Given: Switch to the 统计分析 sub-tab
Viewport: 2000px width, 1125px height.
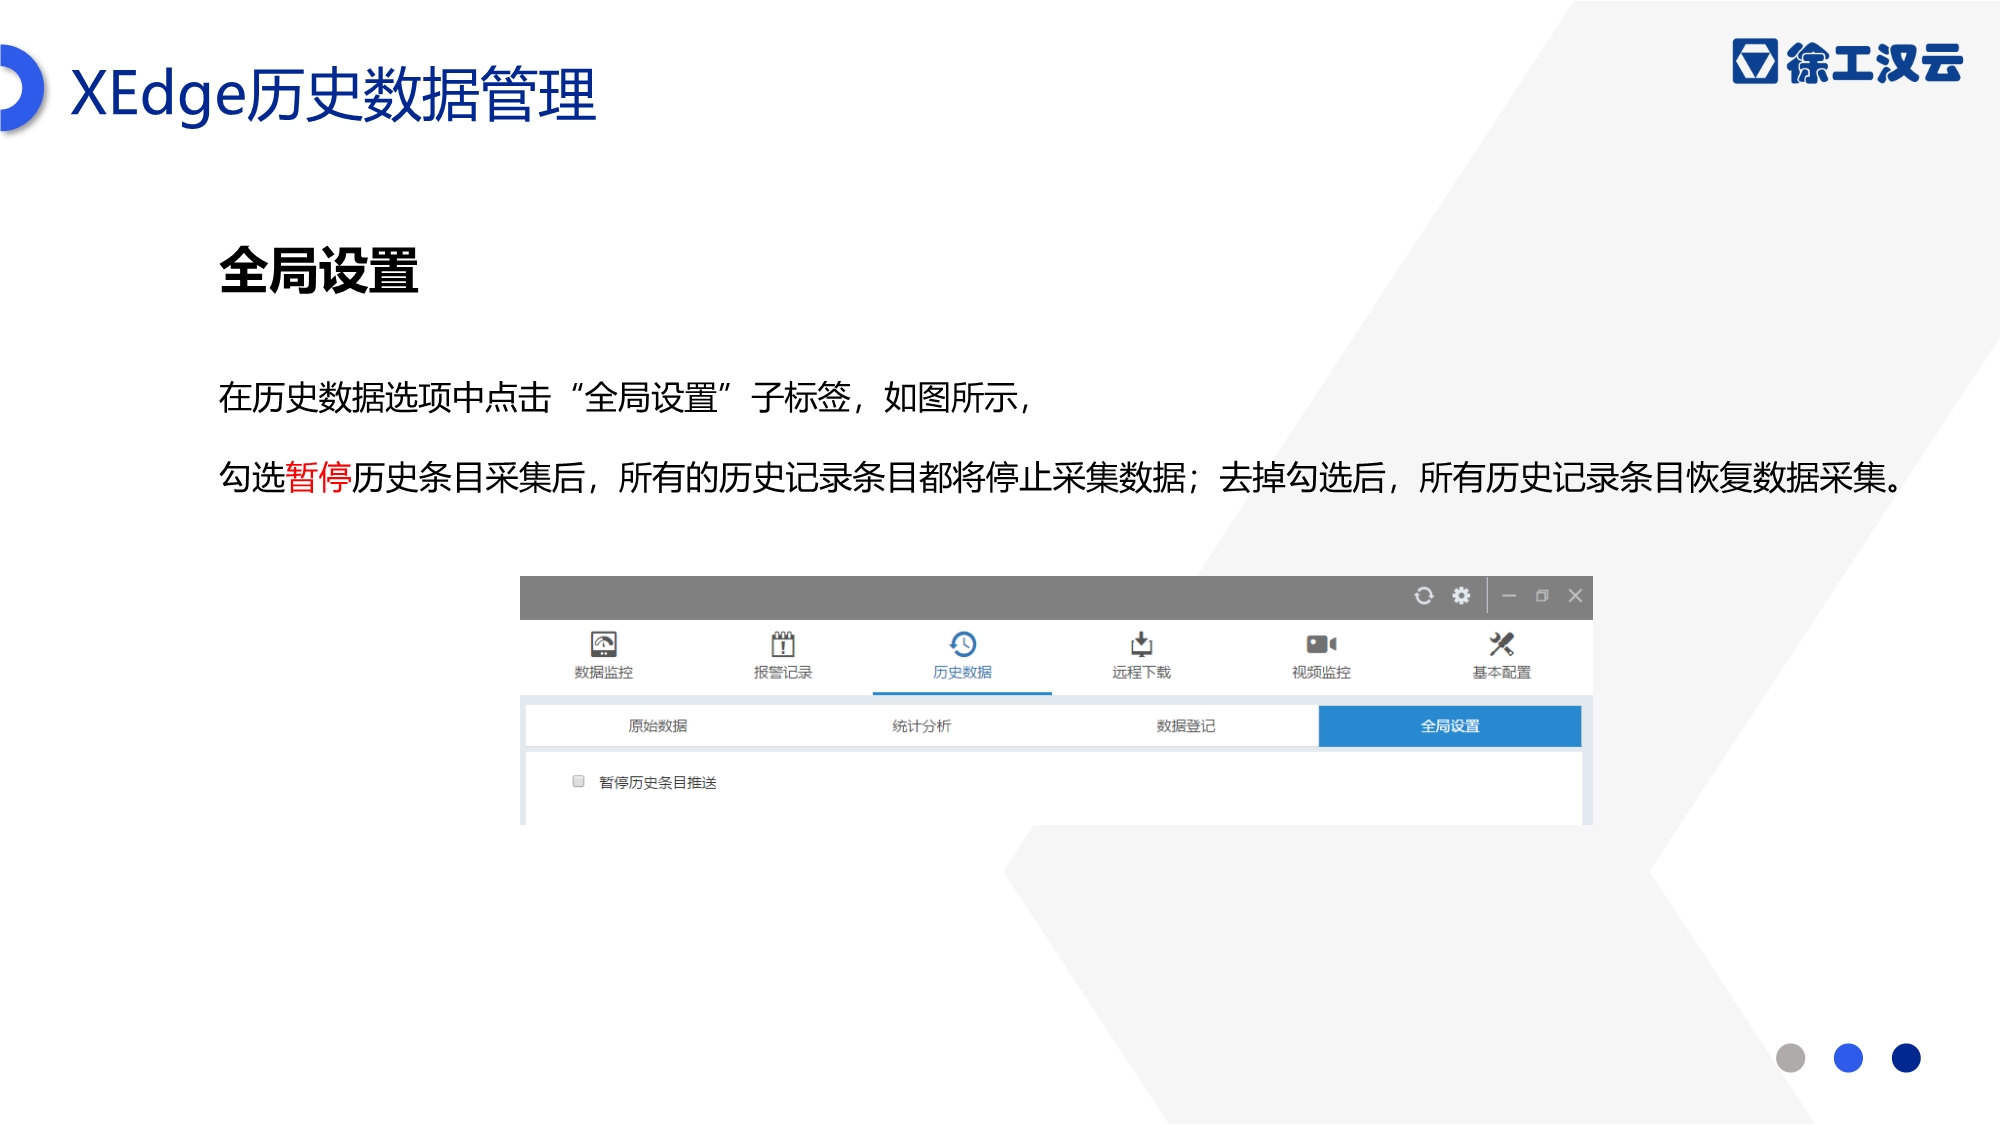Looking at the screenshot, I should (x=922, y=726).
